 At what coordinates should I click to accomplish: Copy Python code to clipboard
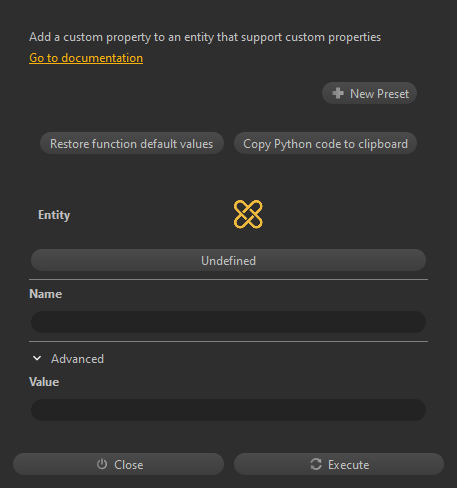(325, 143)
